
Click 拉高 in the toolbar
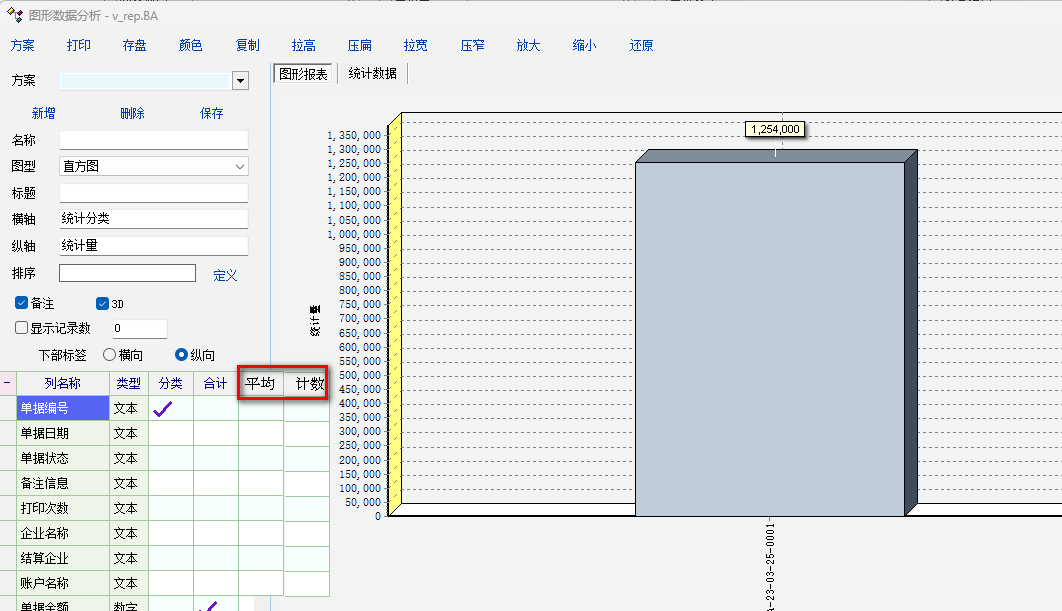click(304, 45)
